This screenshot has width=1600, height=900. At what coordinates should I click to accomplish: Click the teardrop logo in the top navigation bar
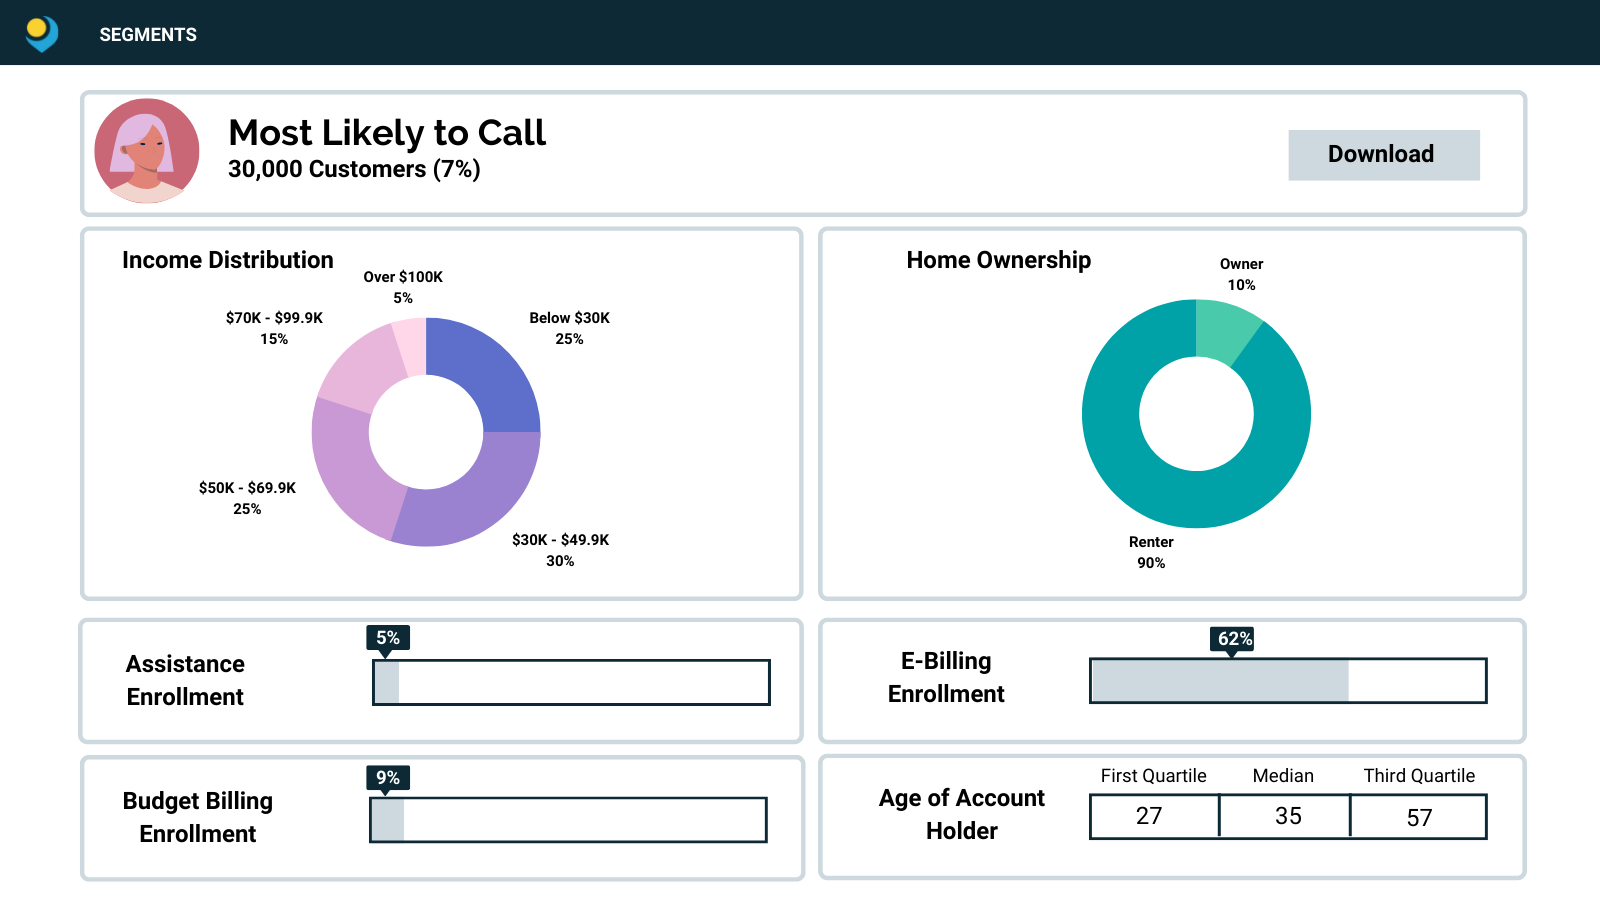coord(40,33)
